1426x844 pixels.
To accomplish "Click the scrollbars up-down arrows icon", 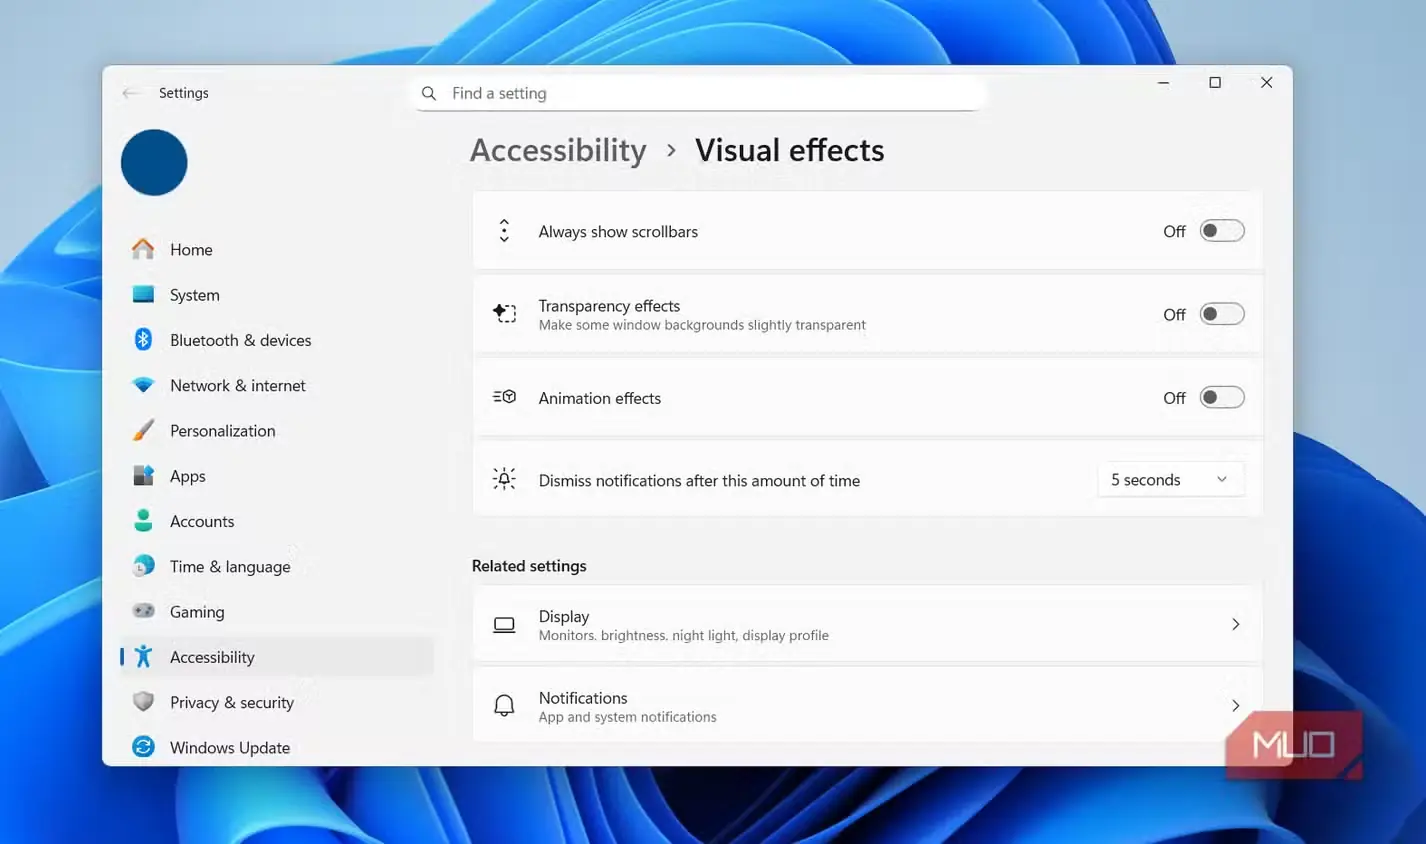I will 504,231.
